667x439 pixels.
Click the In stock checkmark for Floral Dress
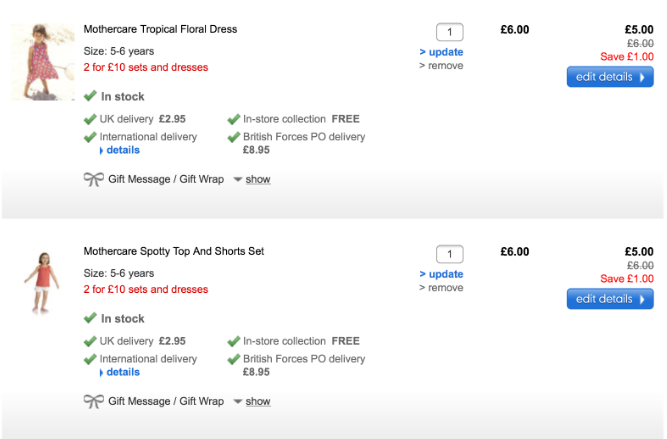click(90, 96)
